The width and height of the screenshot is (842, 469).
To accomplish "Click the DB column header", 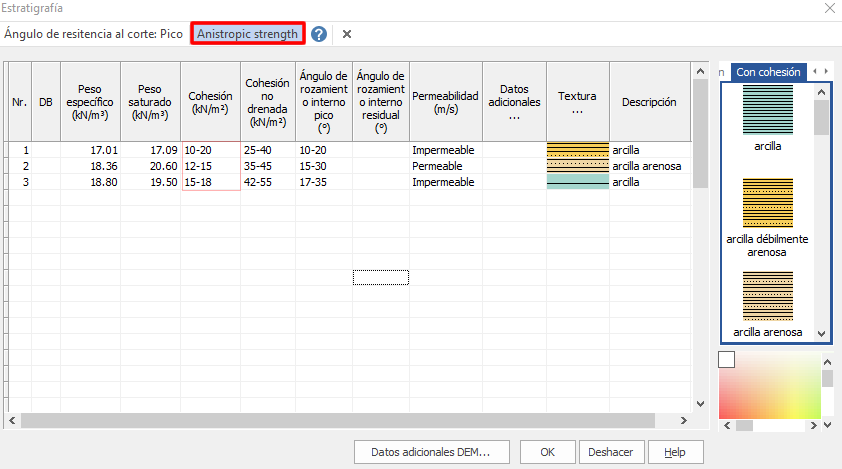I will [46, 102].
